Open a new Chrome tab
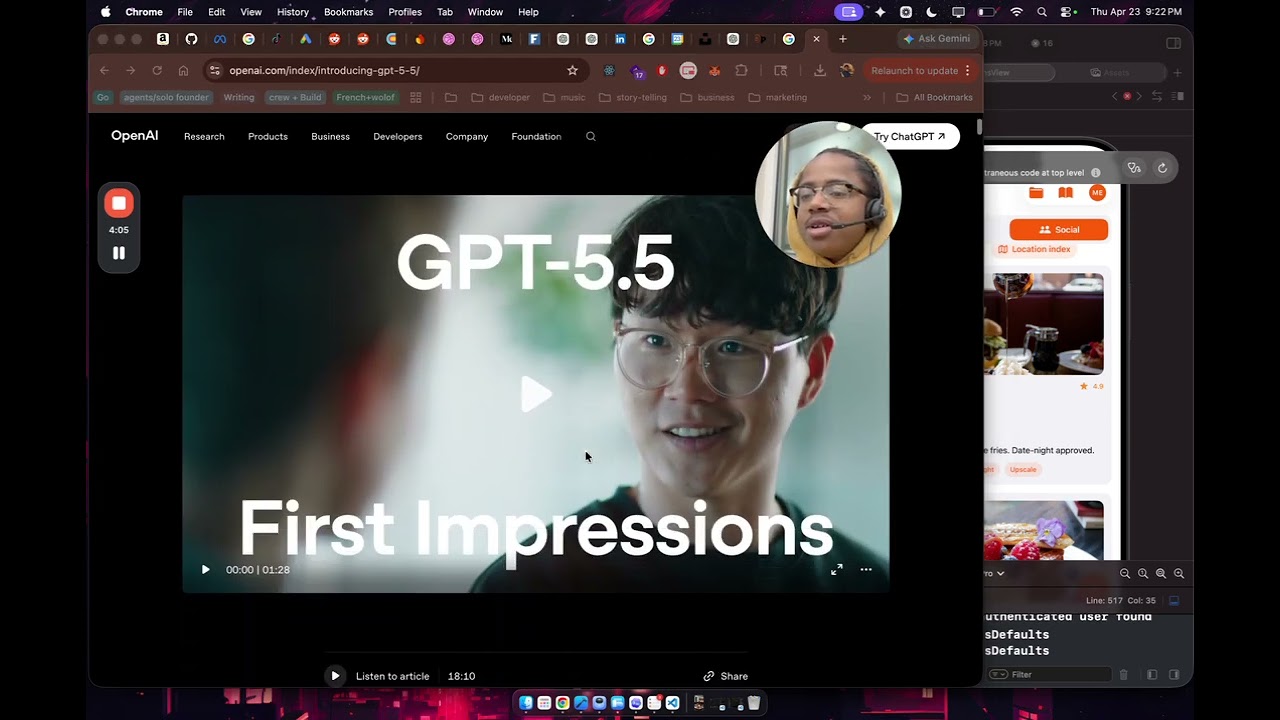The image size is (1280, 720). tap(843, 39)
